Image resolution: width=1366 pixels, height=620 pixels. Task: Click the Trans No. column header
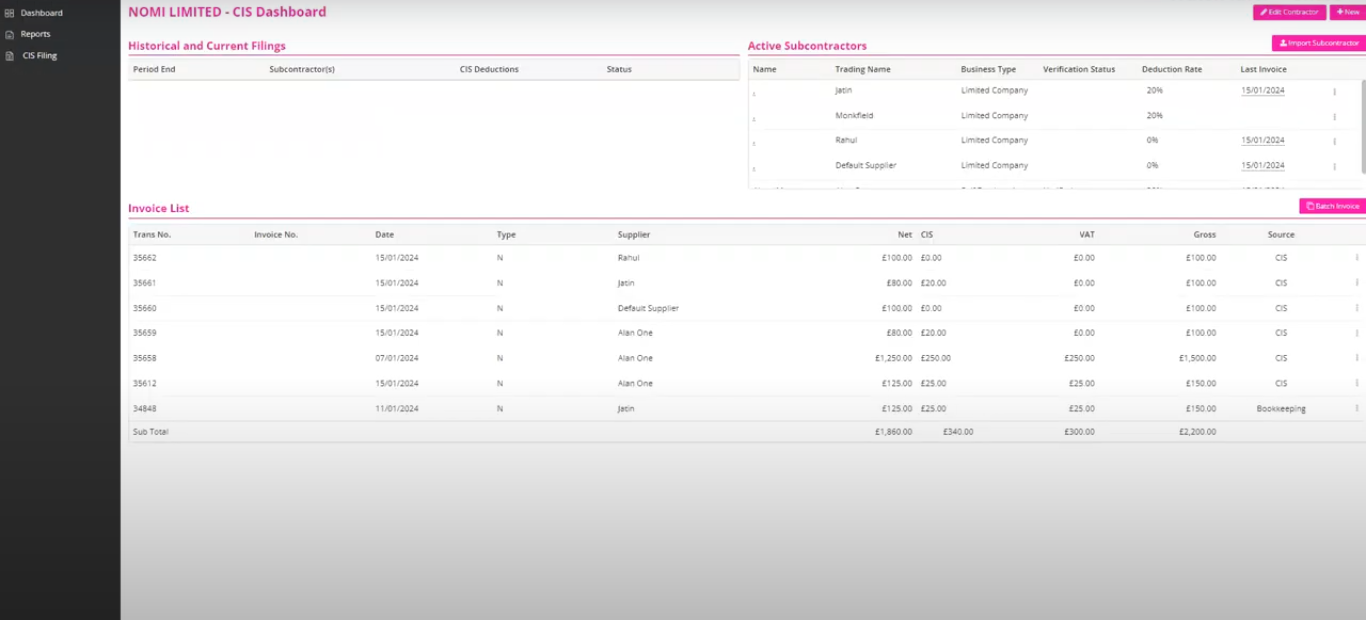pos(152,235)
